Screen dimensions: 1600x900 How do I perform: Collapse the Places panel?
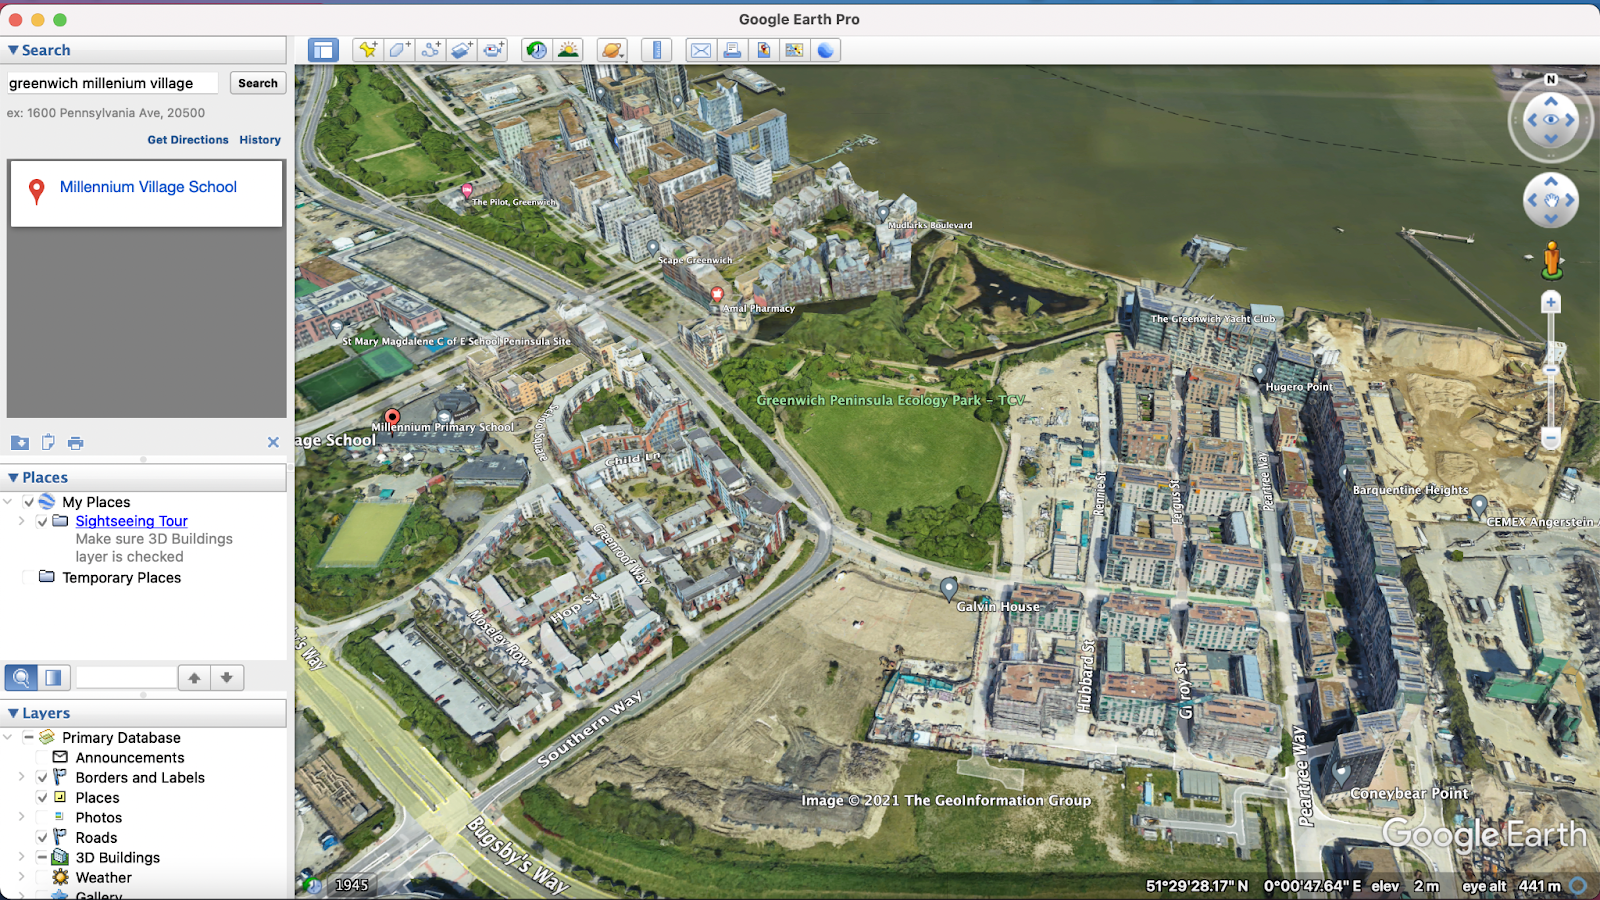click(x=13, y=478)
